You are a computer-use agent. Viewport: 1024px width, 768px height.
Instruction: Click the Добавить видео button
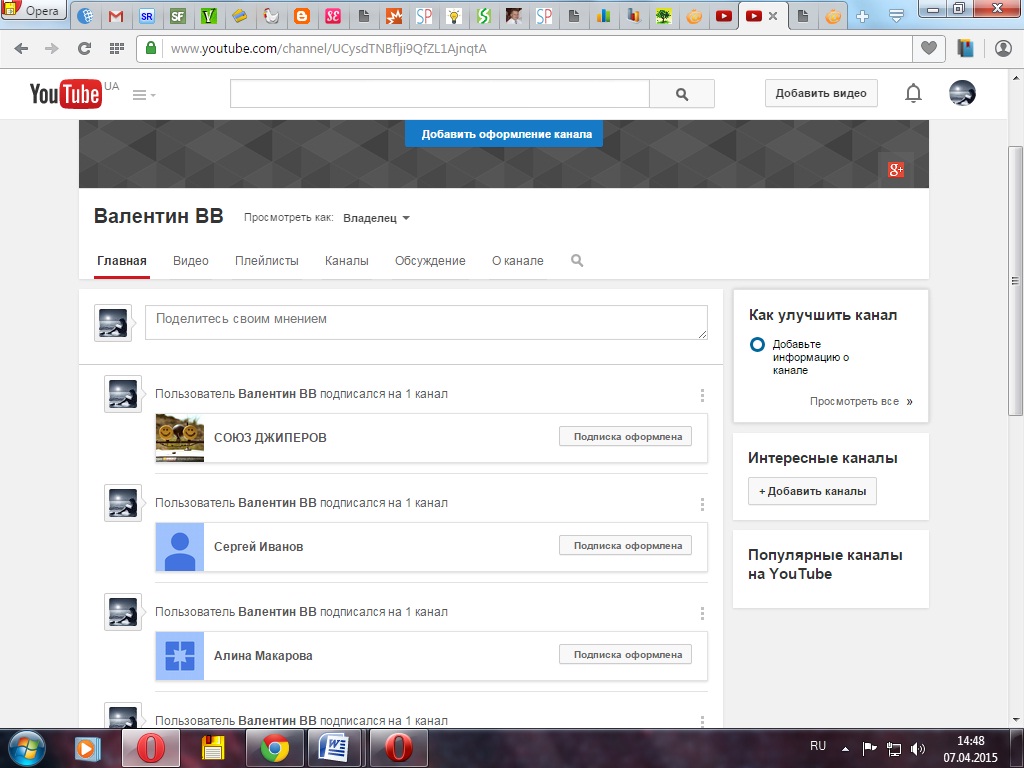pos(821,93)
